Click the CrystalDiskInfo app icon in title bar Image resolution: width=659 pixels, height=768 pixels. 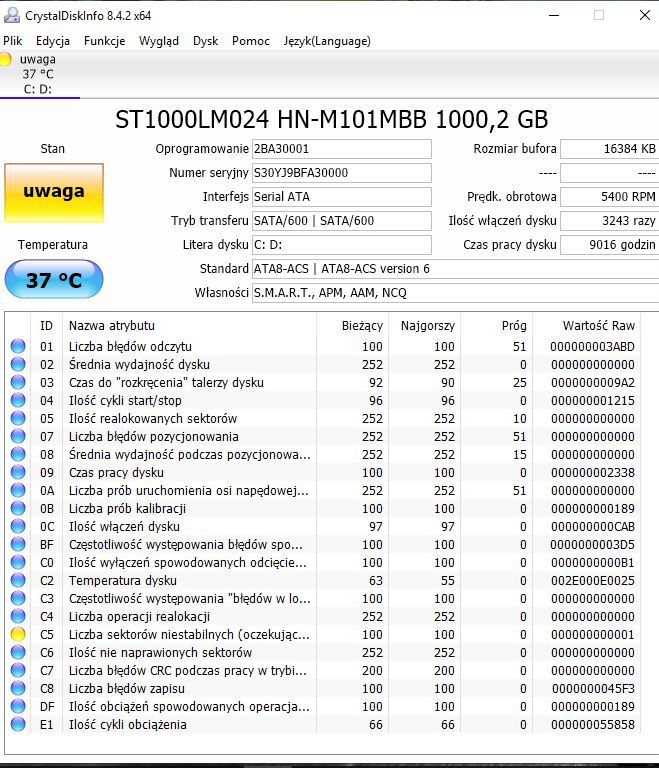pyautogui.click(x=11, y=15)
